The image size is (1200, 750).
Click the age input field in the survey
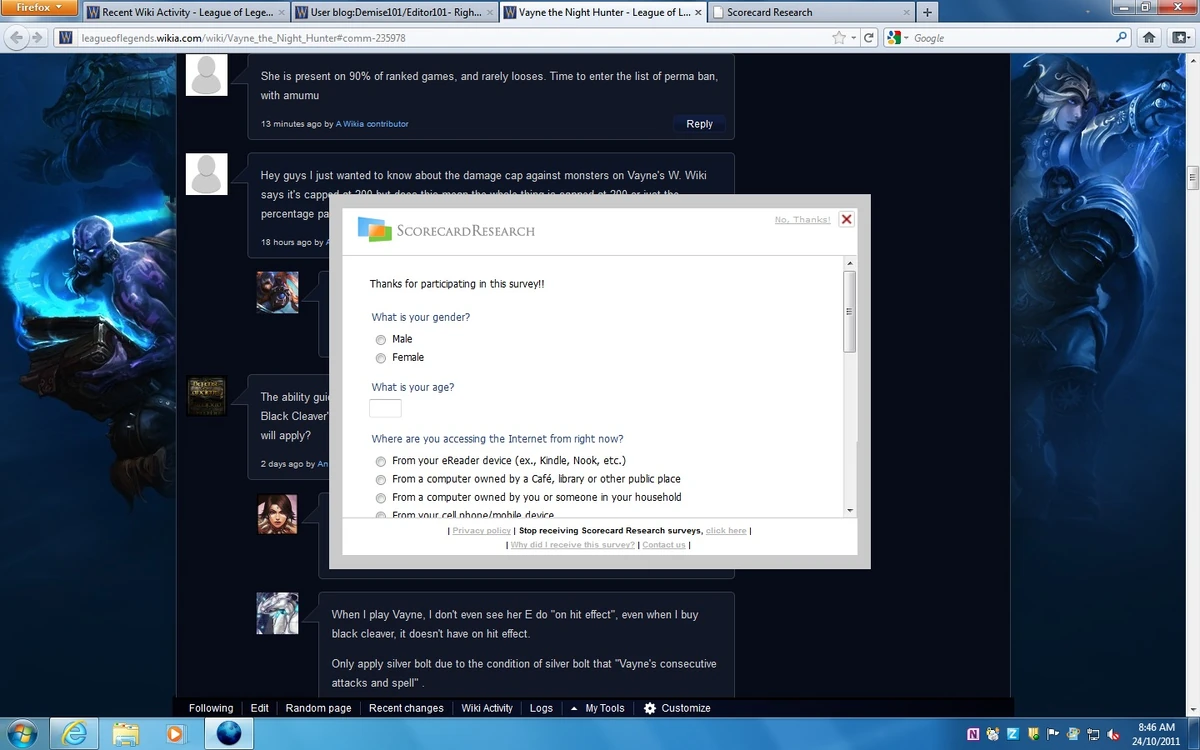click(x=385, y=408)
